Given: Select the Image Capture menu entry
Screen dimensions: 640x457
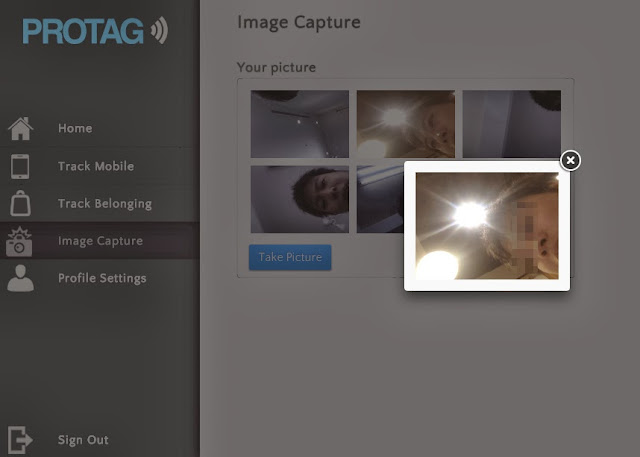Looking at the screenshot, I should click(x=100, y=241).
